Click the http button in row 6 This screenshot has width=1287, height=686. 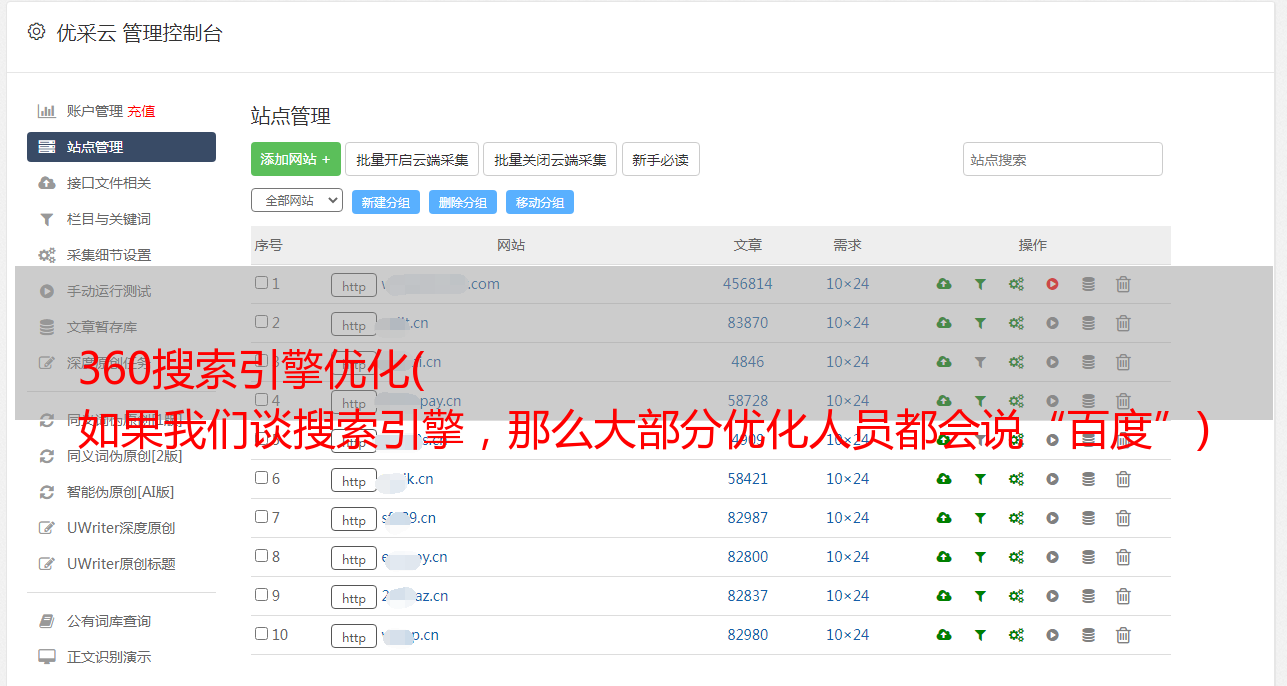pos(354,481)
